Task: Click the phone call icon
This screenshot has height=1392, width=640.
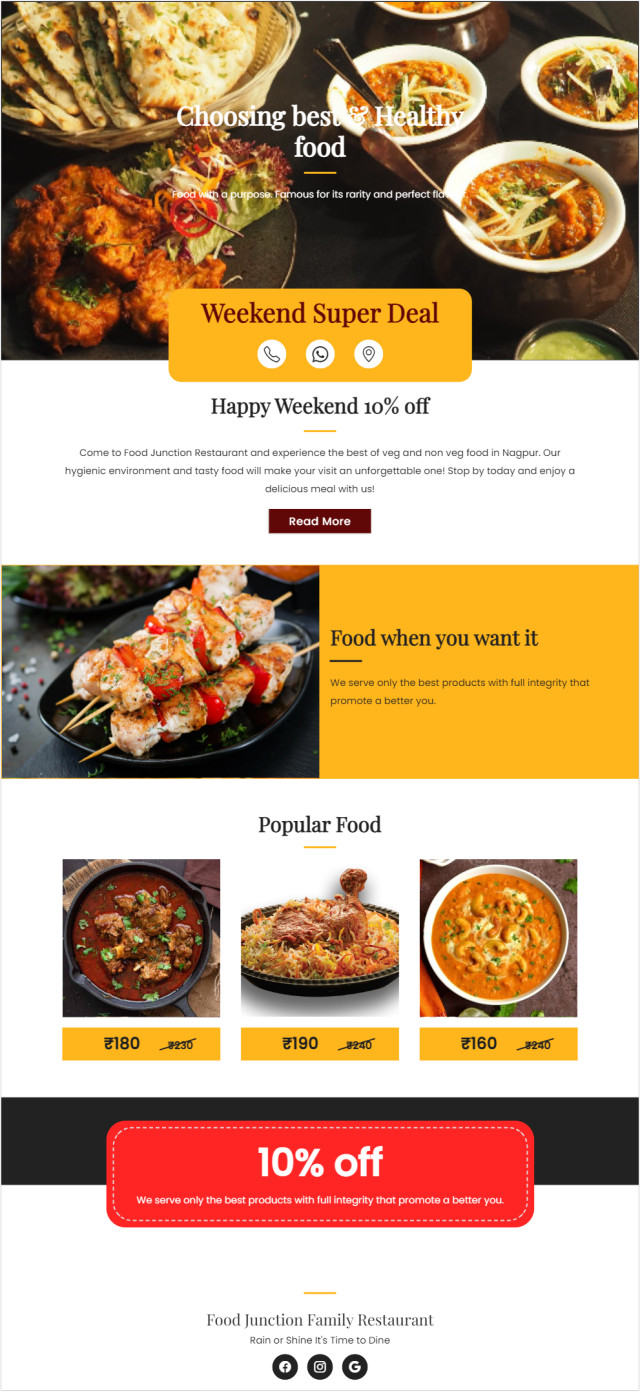Action: (x=272, y=354)
